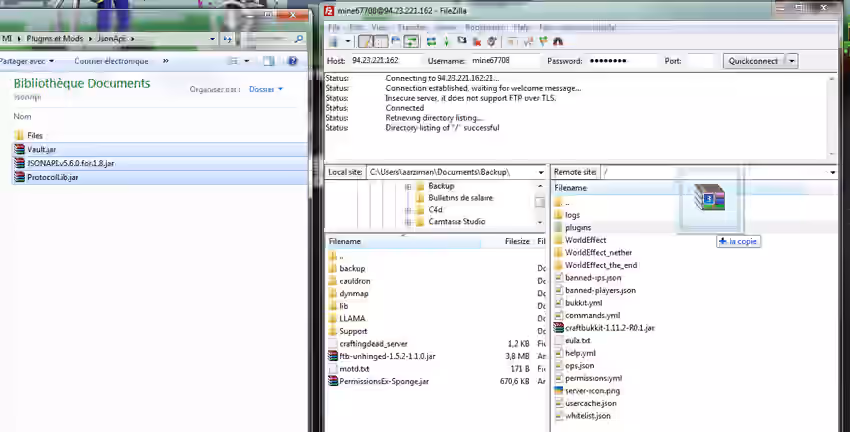Image resolution: width=850 pixels, height=432 pixels.
Task: Select Bulletins de salaire folder in tree
Action: (460, 198)
